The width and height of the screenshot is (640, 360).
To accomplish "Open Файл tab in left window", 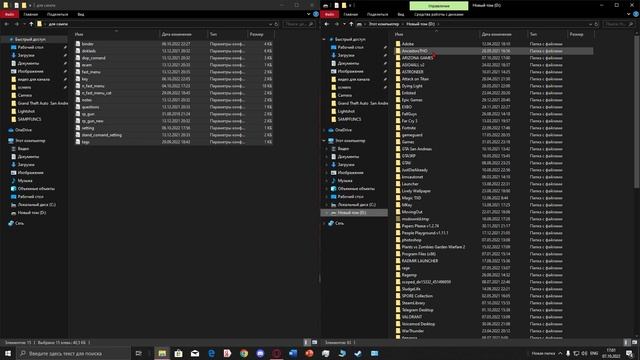I will [x=9, y=14].
